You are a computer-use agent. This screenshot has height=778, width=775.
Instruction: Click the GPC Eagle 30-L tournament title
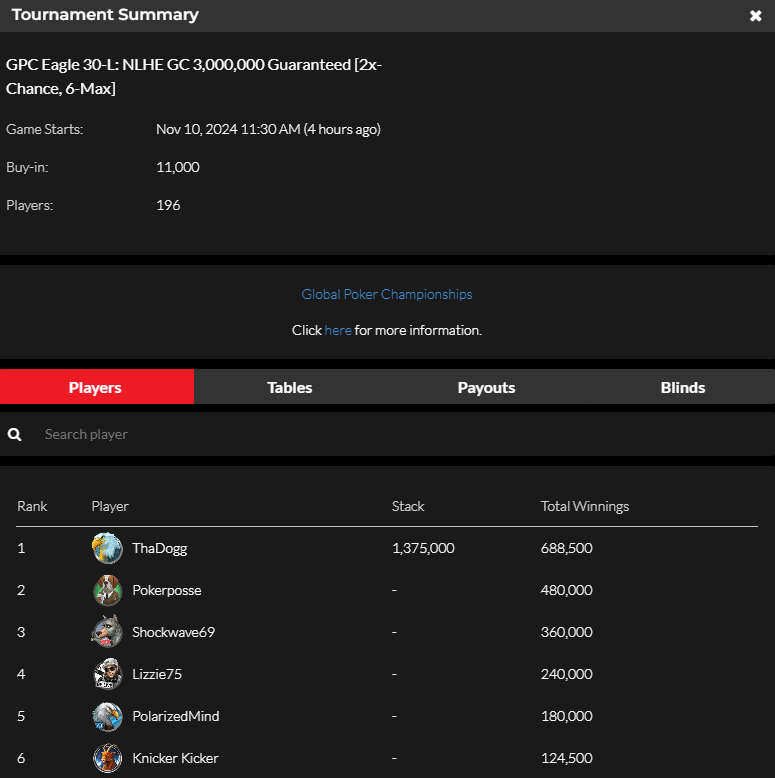(194, 77)
